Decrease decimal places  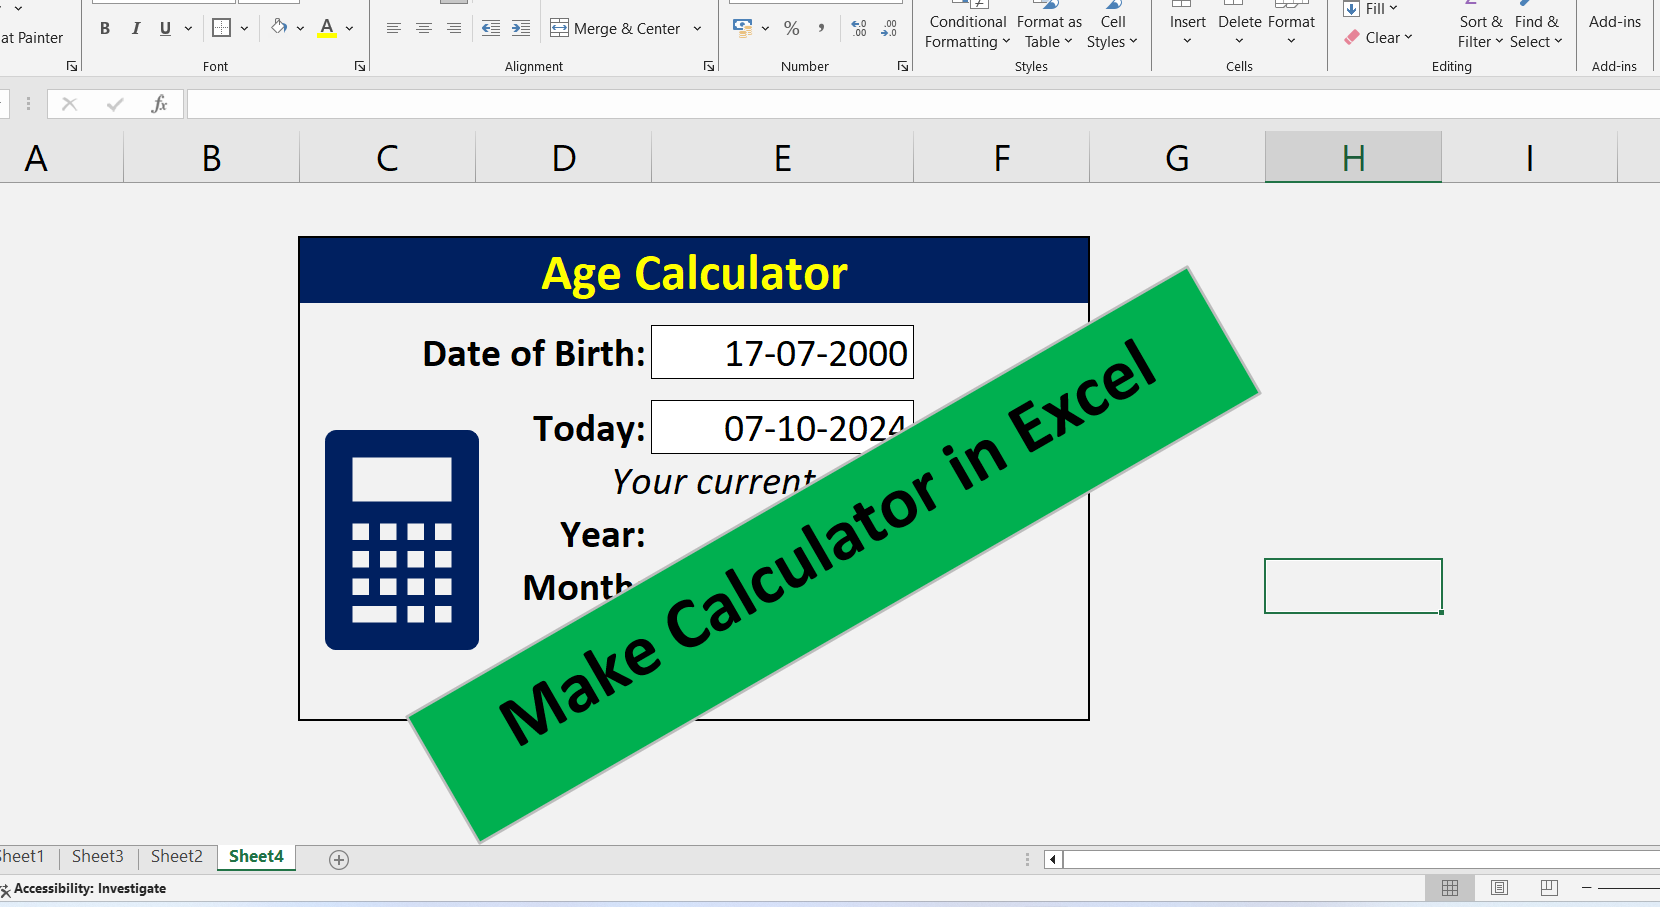889,28
